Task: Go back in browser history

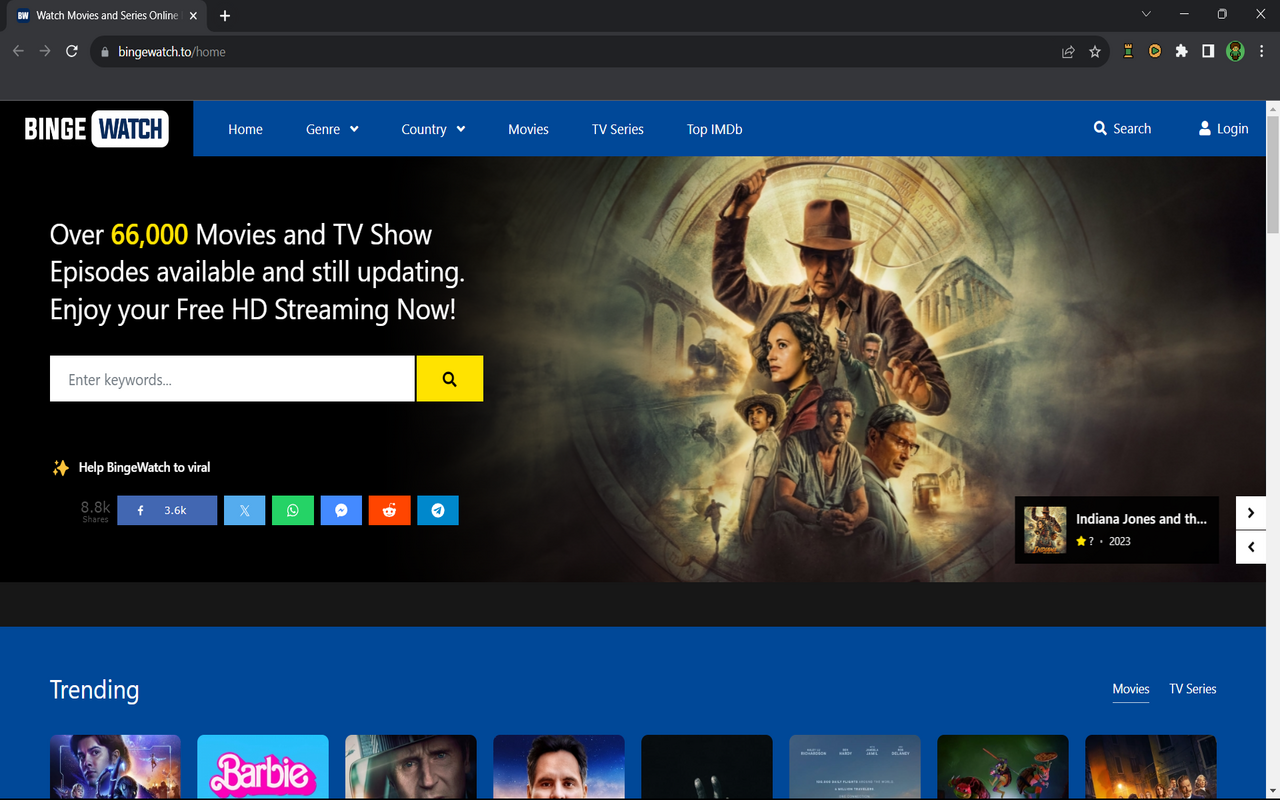Action: (x=18, y=51)
